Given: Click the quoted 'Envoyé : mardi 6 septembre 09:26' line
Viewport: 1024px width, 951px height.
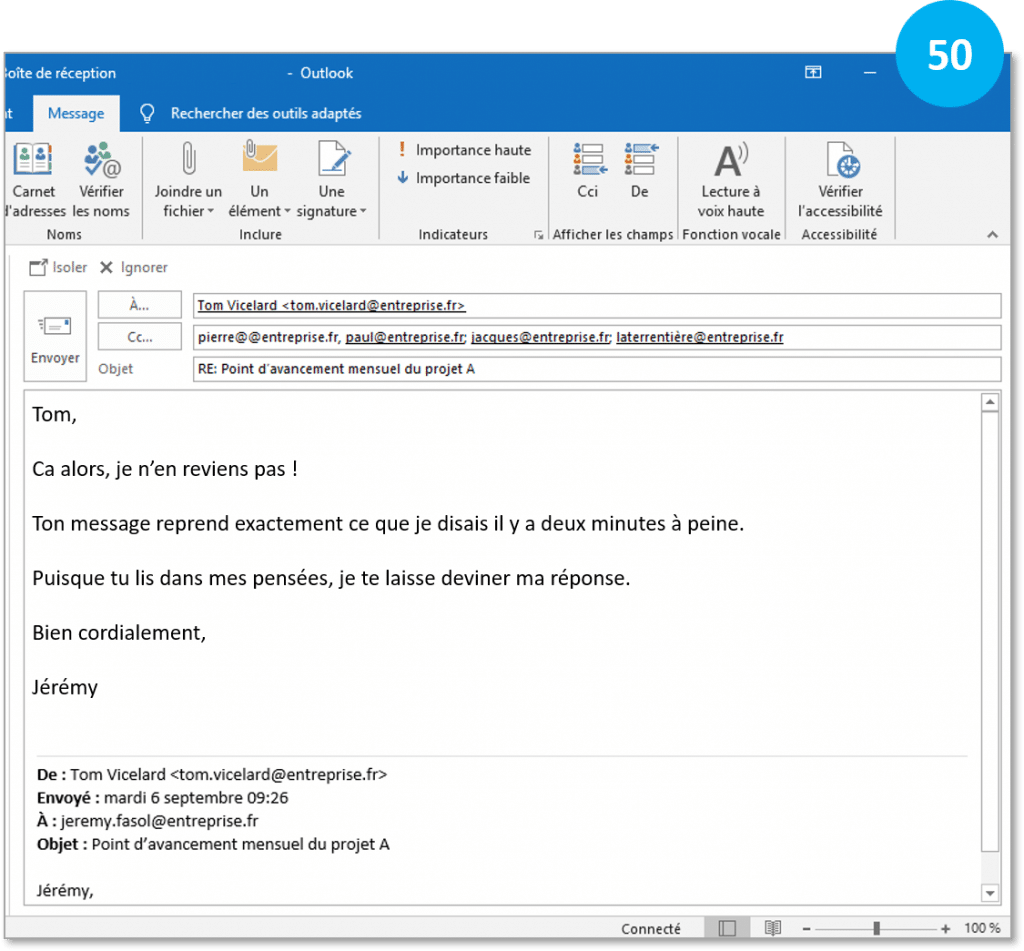Looking at the screenshot, I should (x=163, y=798).
